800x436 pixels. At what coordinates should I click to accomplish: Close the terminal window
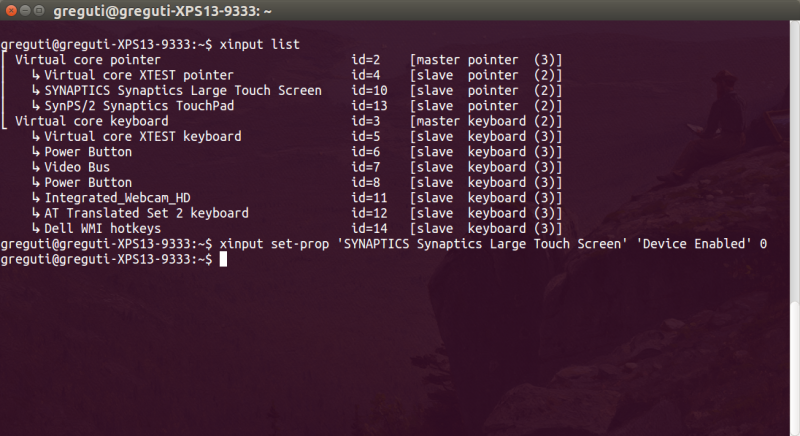coord(11,10)
